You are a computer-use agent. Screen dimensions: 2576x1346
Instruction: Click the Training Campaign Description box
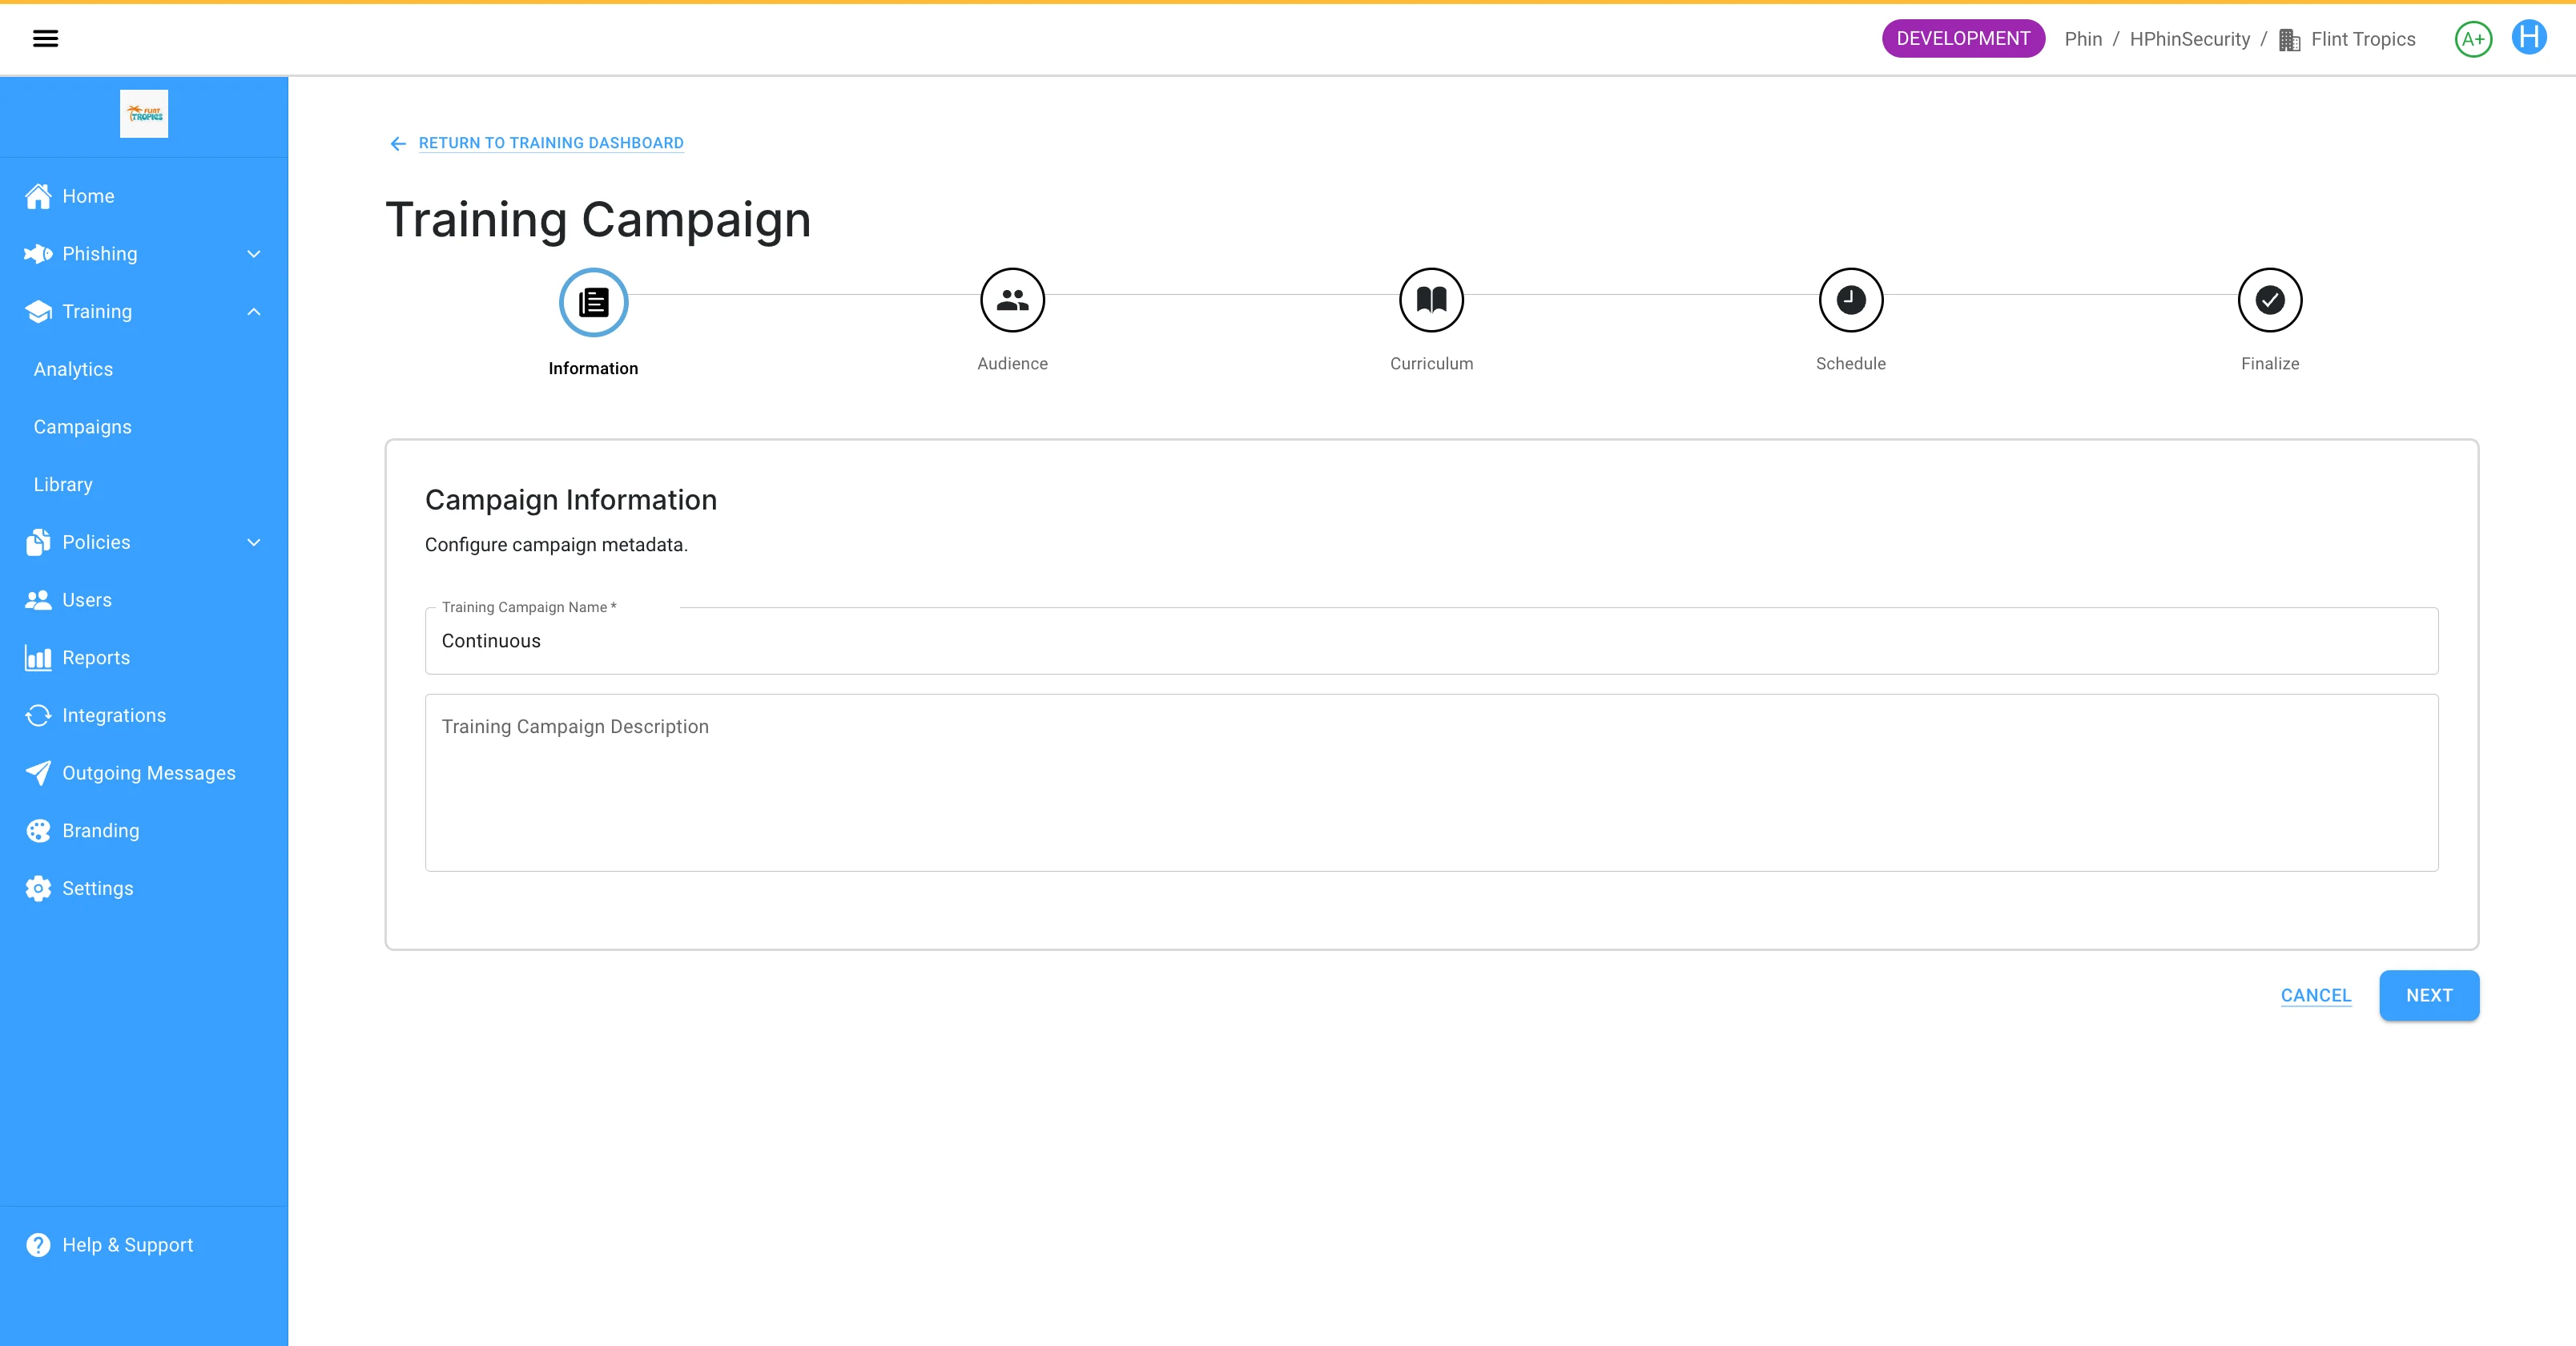1431,783
